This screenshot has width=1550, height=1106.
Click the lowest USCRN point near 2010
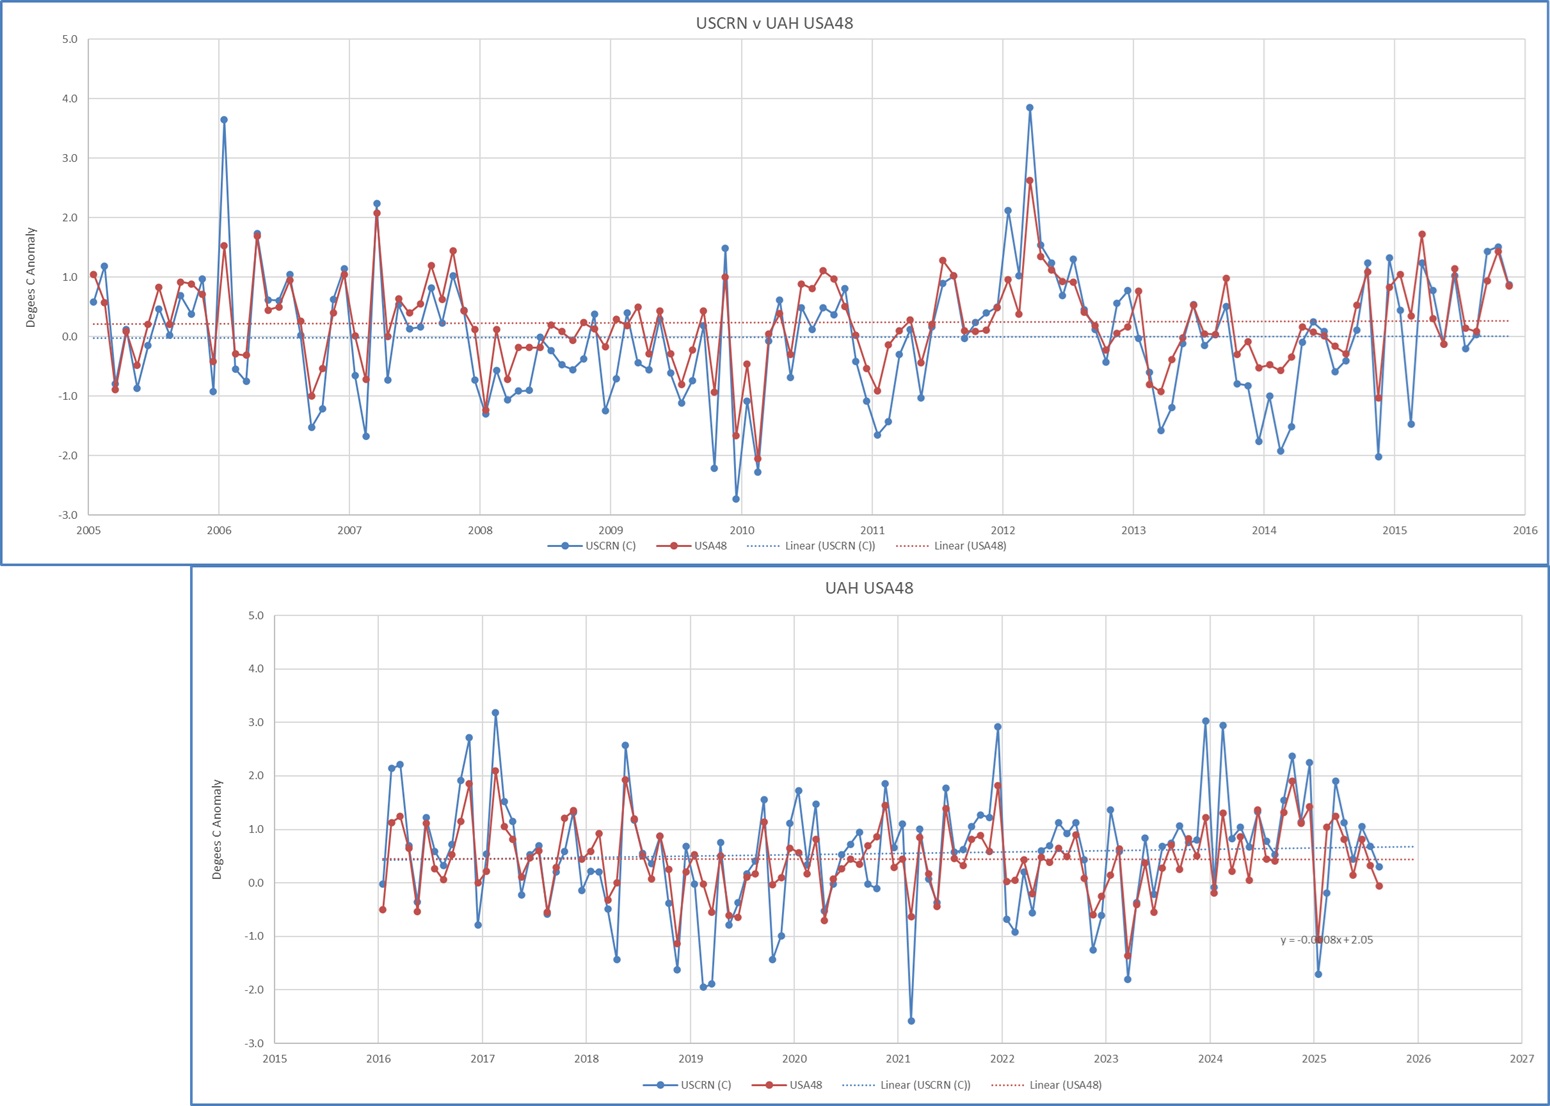click(x=736, y=499)
